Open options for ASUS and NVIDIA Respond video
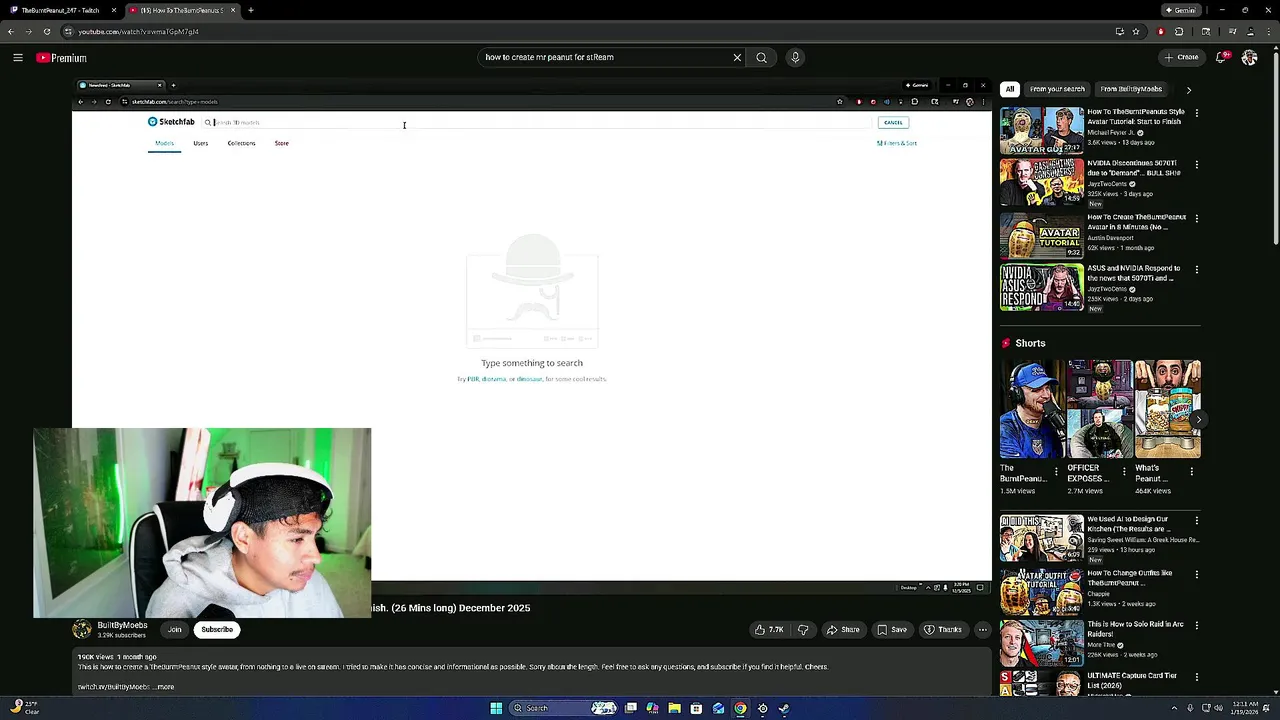 (x=1196, y=270)
